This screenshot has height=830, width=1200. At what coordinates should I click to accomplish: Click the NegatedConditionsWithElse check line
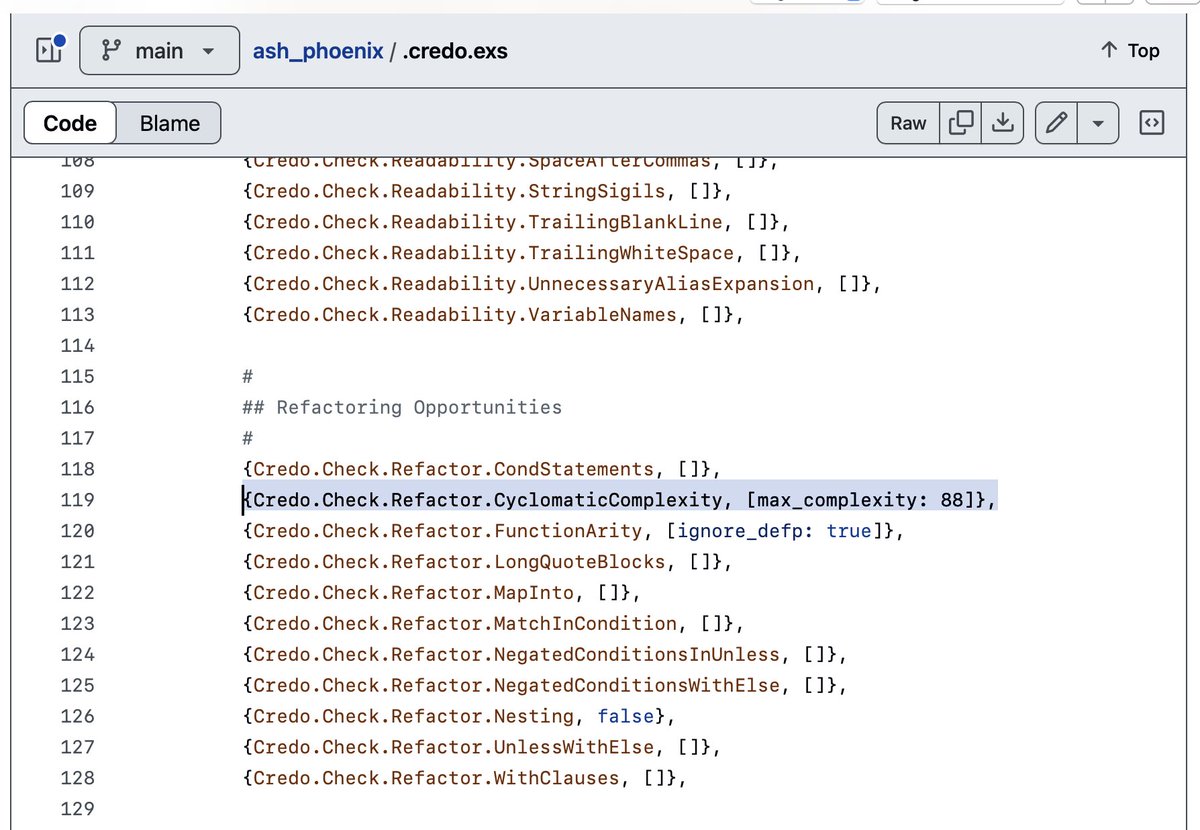[x=545, y=685]
